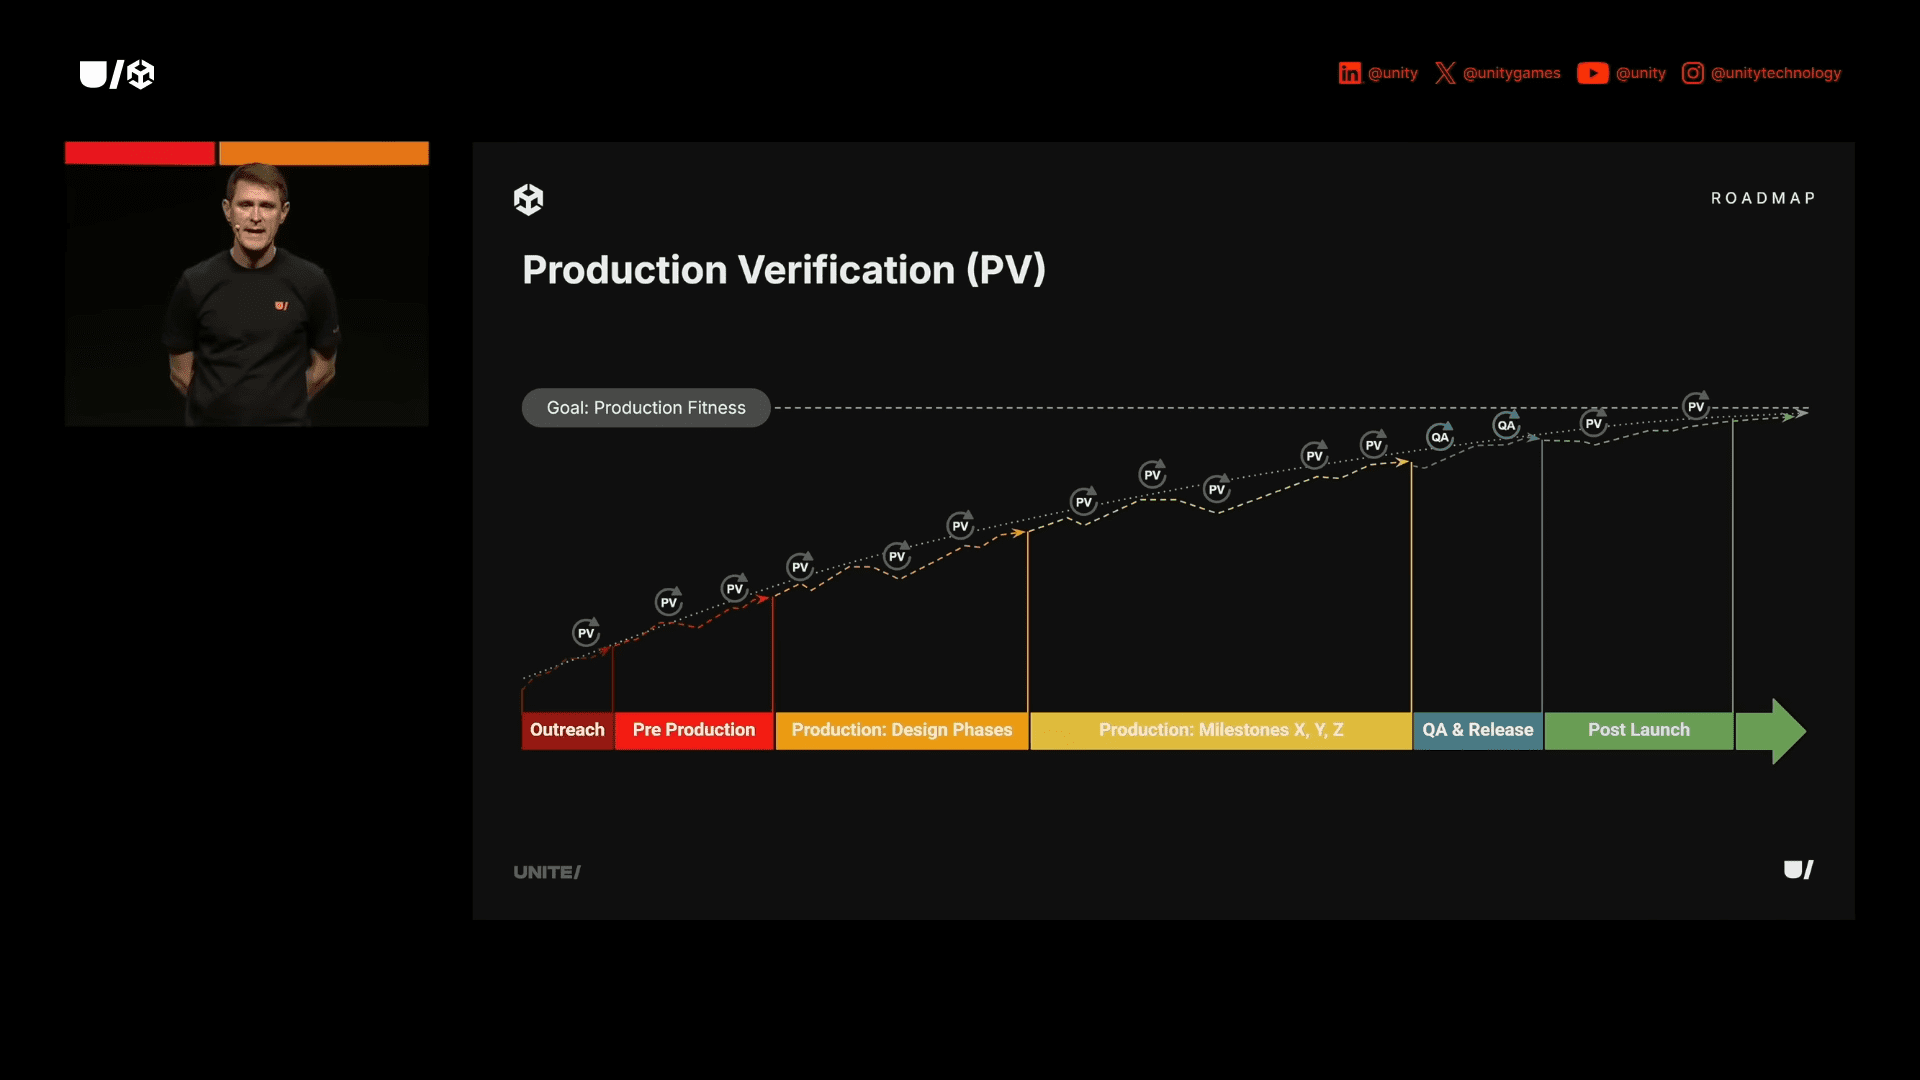
Task: Click the X @unitygames icon
Action: [1446, 73]
